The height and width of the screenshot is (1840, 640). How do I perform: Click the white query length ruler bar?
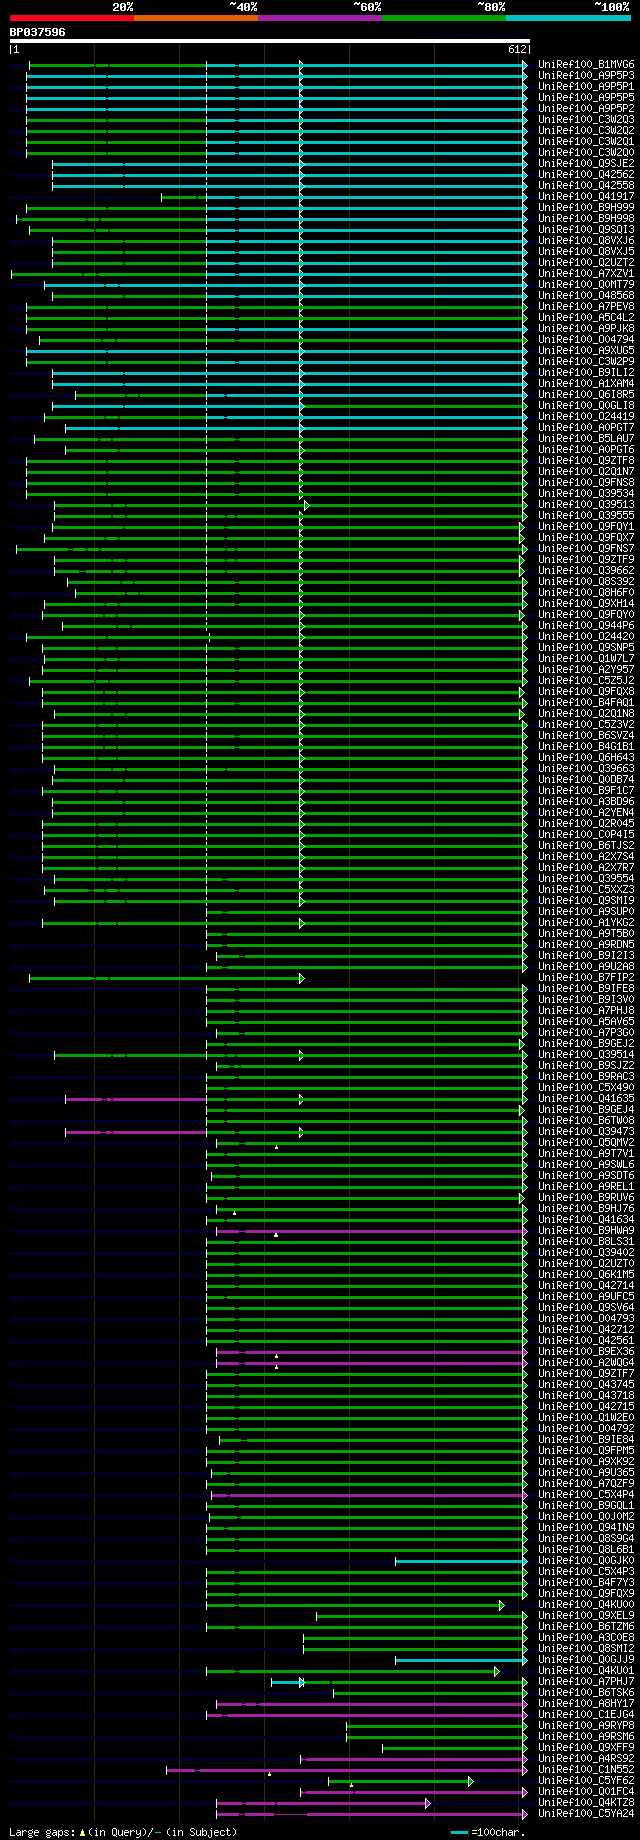pos(270,41)
